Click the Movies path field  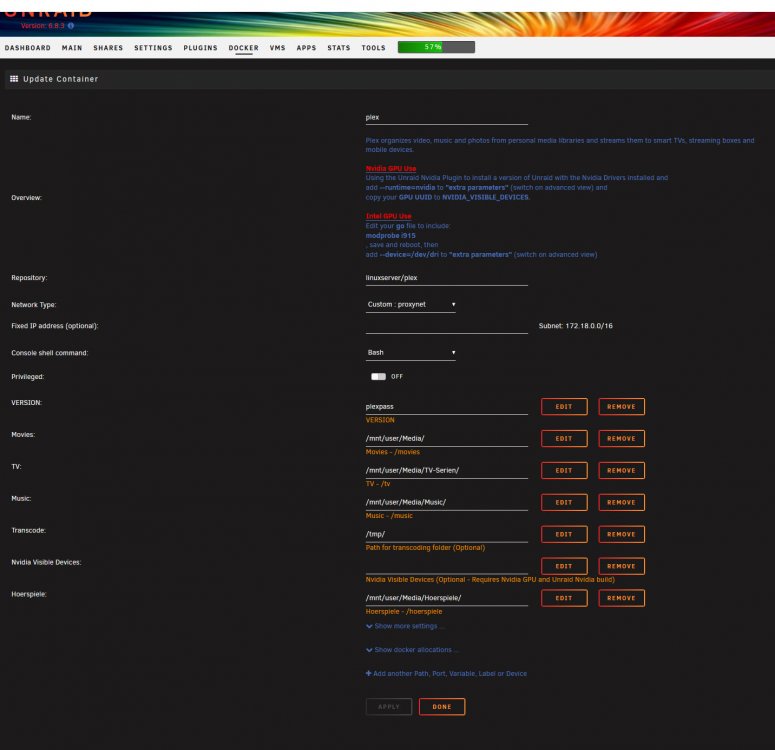pyautogui.click(x=447, y=439)
